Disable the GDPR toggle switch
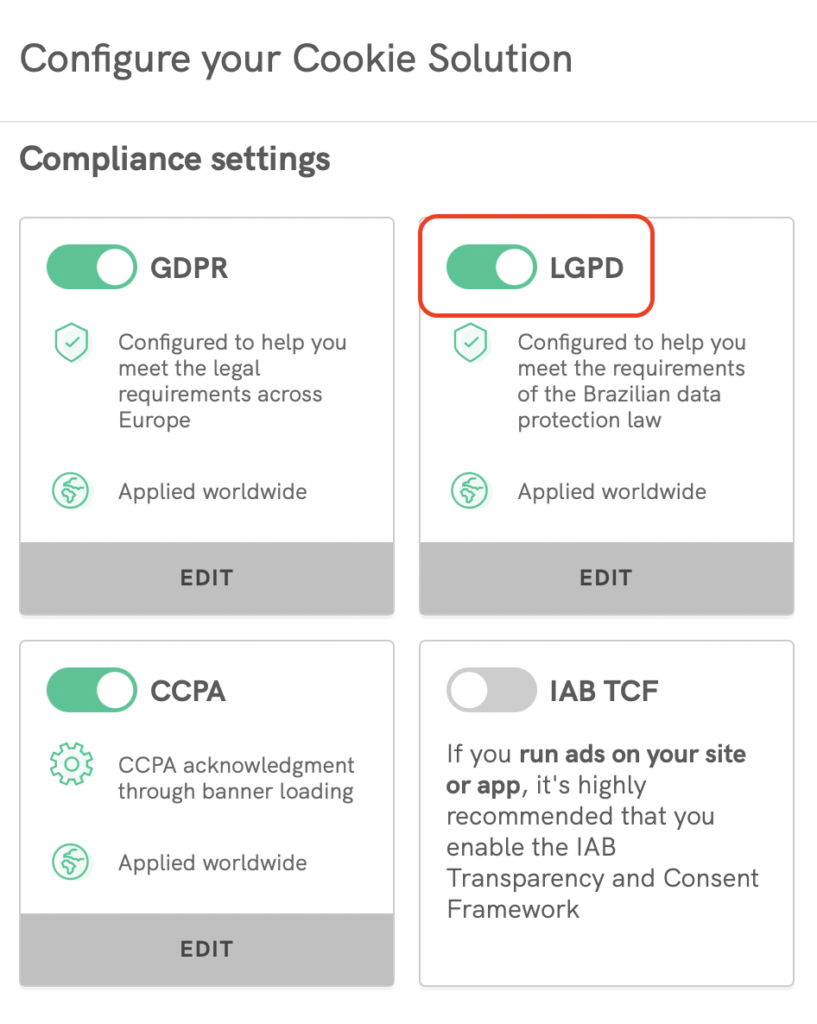The image size is (817, 1024). (91, 268)
